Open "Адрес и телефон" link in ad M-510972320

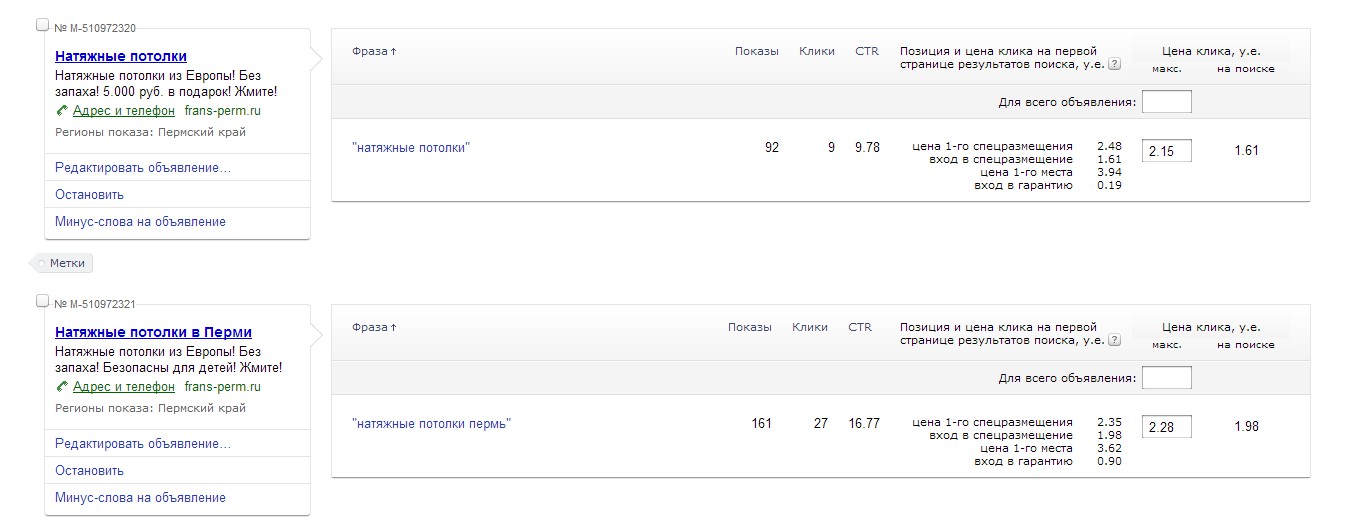pos(123,111)
